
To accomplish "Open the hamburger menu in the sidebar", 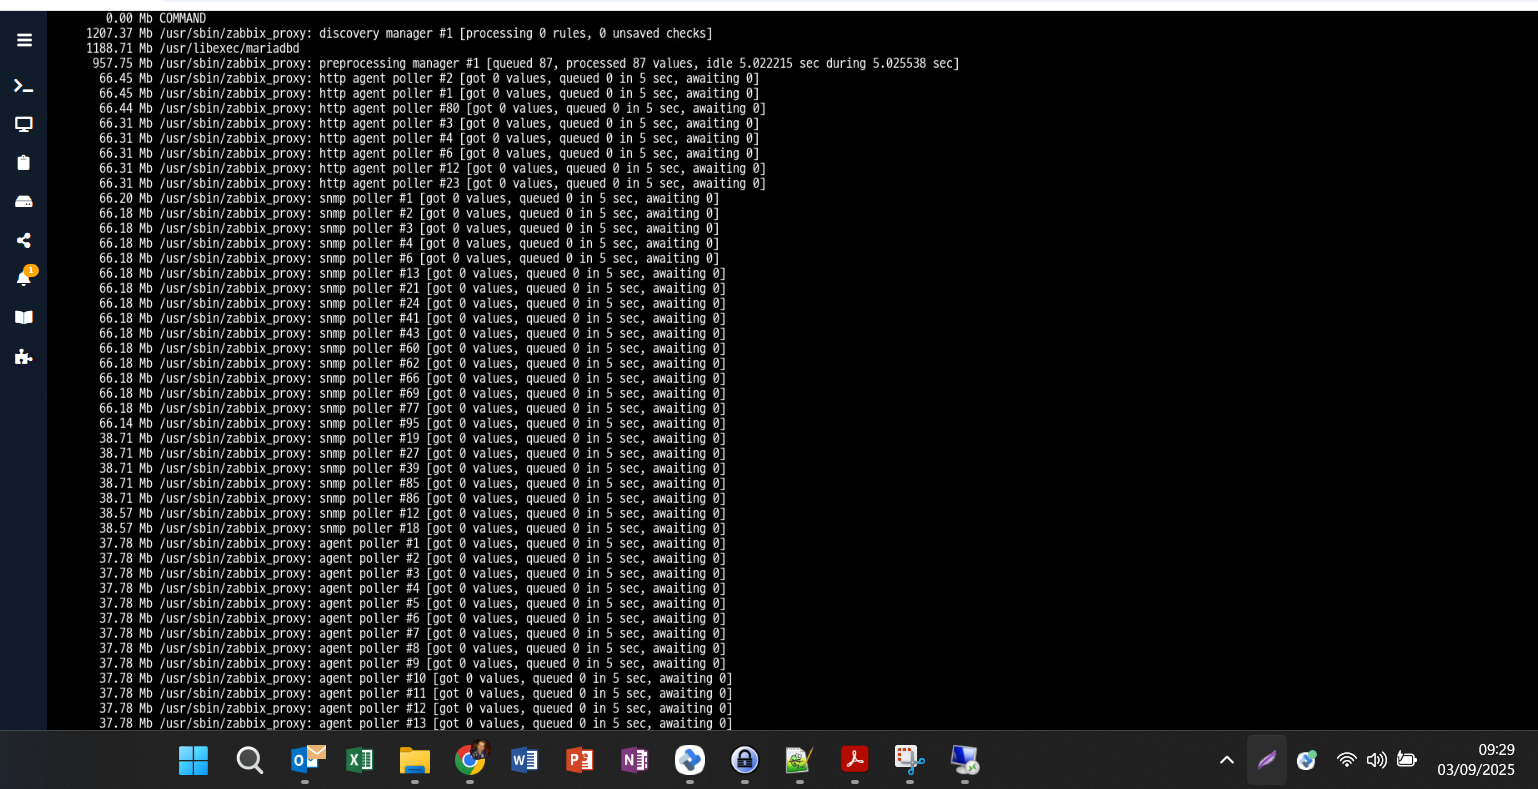I will point(24,40).
